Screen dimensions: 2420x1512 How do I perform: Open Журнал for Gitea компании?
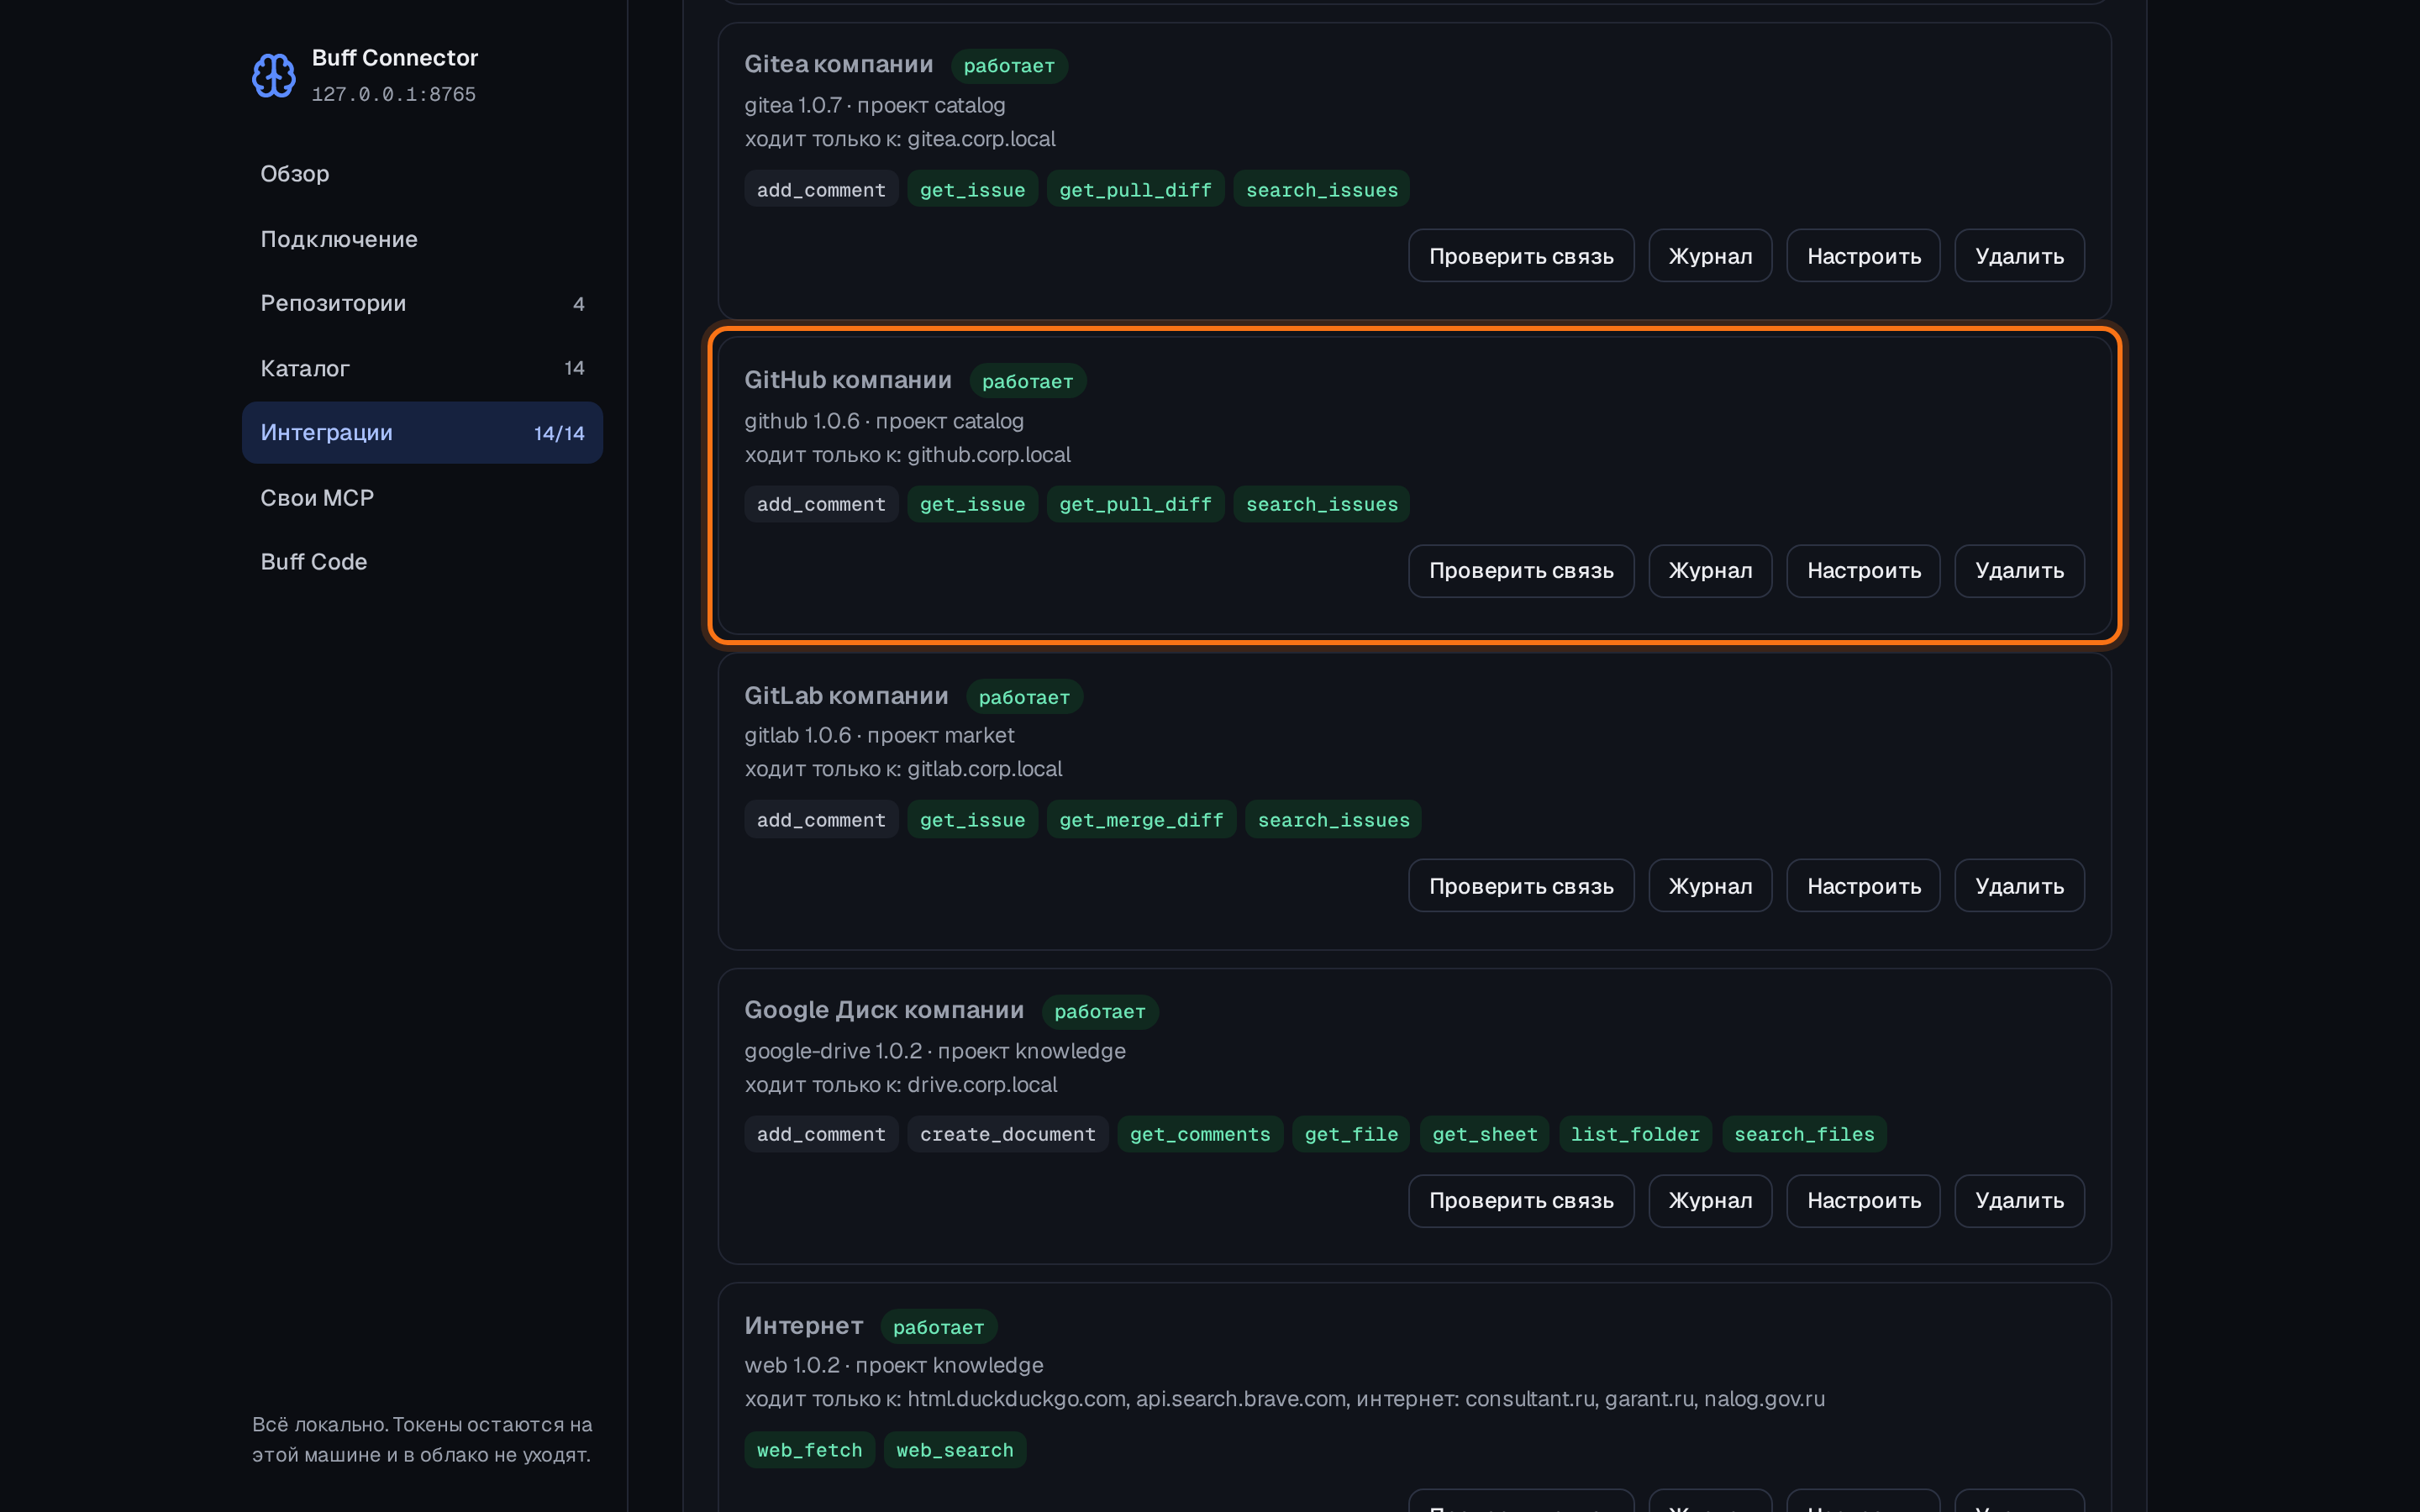[x=1710, y=256]
